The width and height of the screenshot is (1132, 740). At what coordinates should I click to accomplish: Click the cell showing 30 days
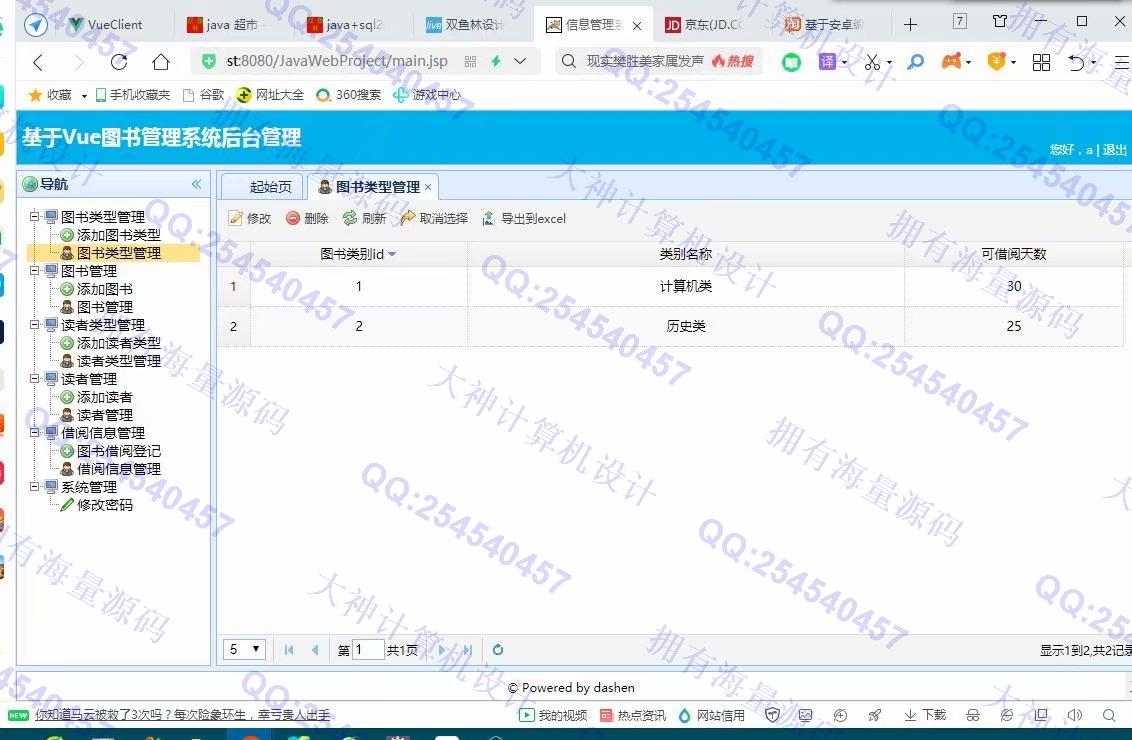(1014, 287)
